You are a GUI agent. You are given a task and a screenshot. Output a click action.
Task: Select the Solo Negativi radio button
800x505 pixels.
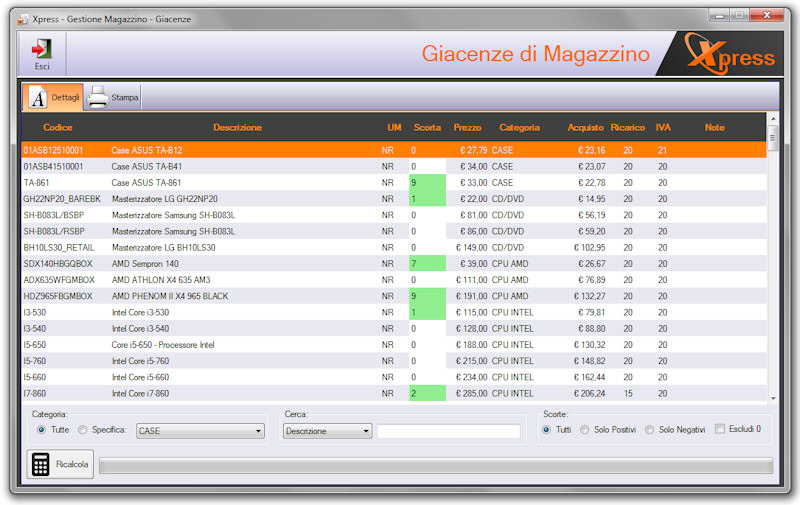click(x=649, y=430)
